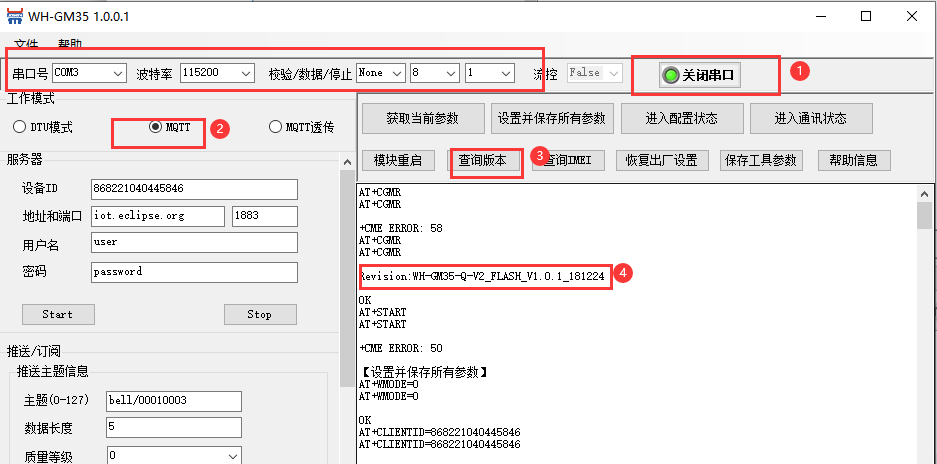937x464 pixels.
Task: Click the Start button
Action: pyautogui.click(x=57, y=314)
